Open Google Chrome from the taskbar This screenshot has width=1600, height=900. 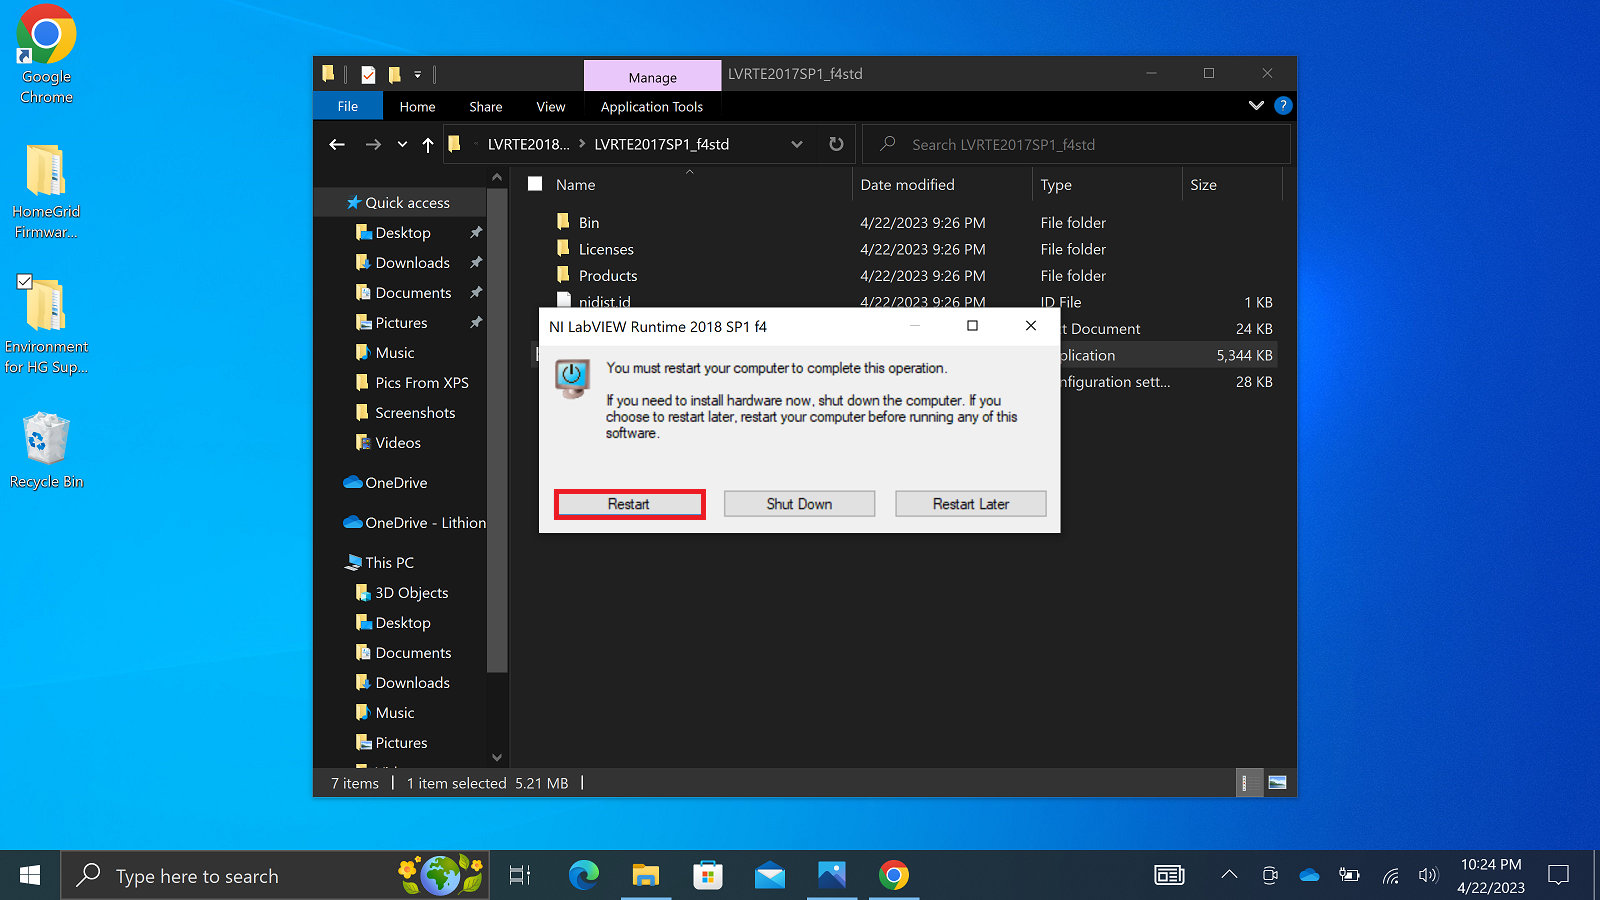point(893,875)
